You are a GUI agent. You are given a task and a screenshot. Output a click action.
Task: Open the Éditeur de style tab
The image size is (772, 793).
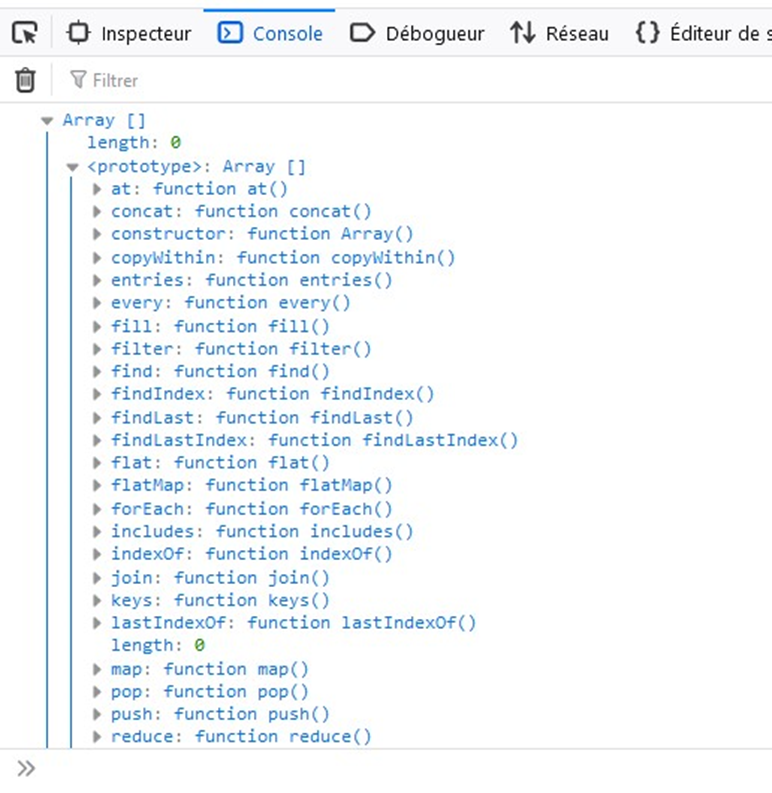click(703, 33)
